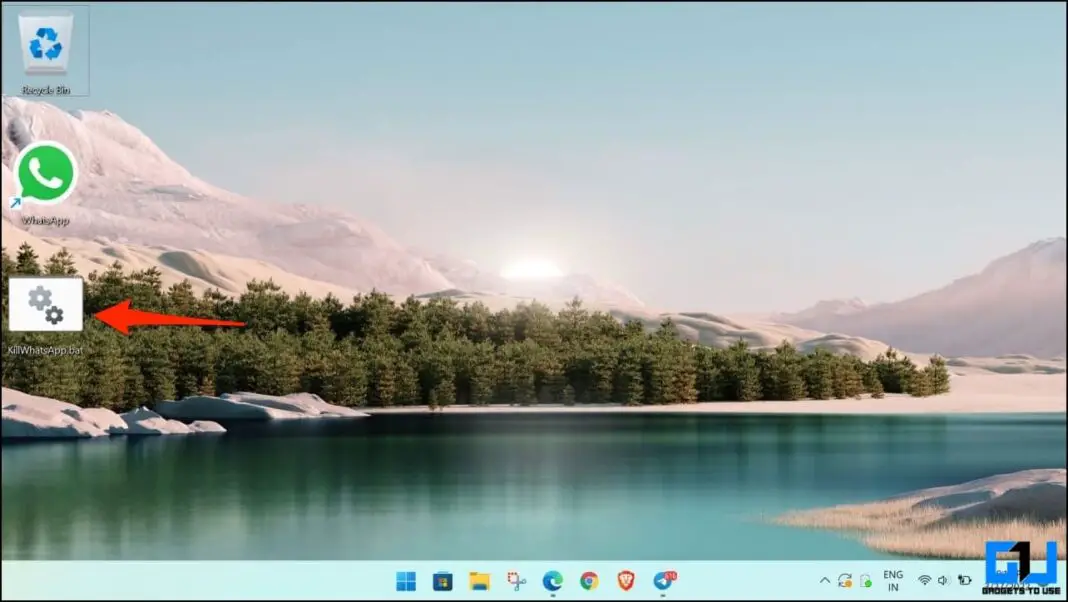
Task: Switch keyboard language via ENG IN
Action: coord(891,579)
